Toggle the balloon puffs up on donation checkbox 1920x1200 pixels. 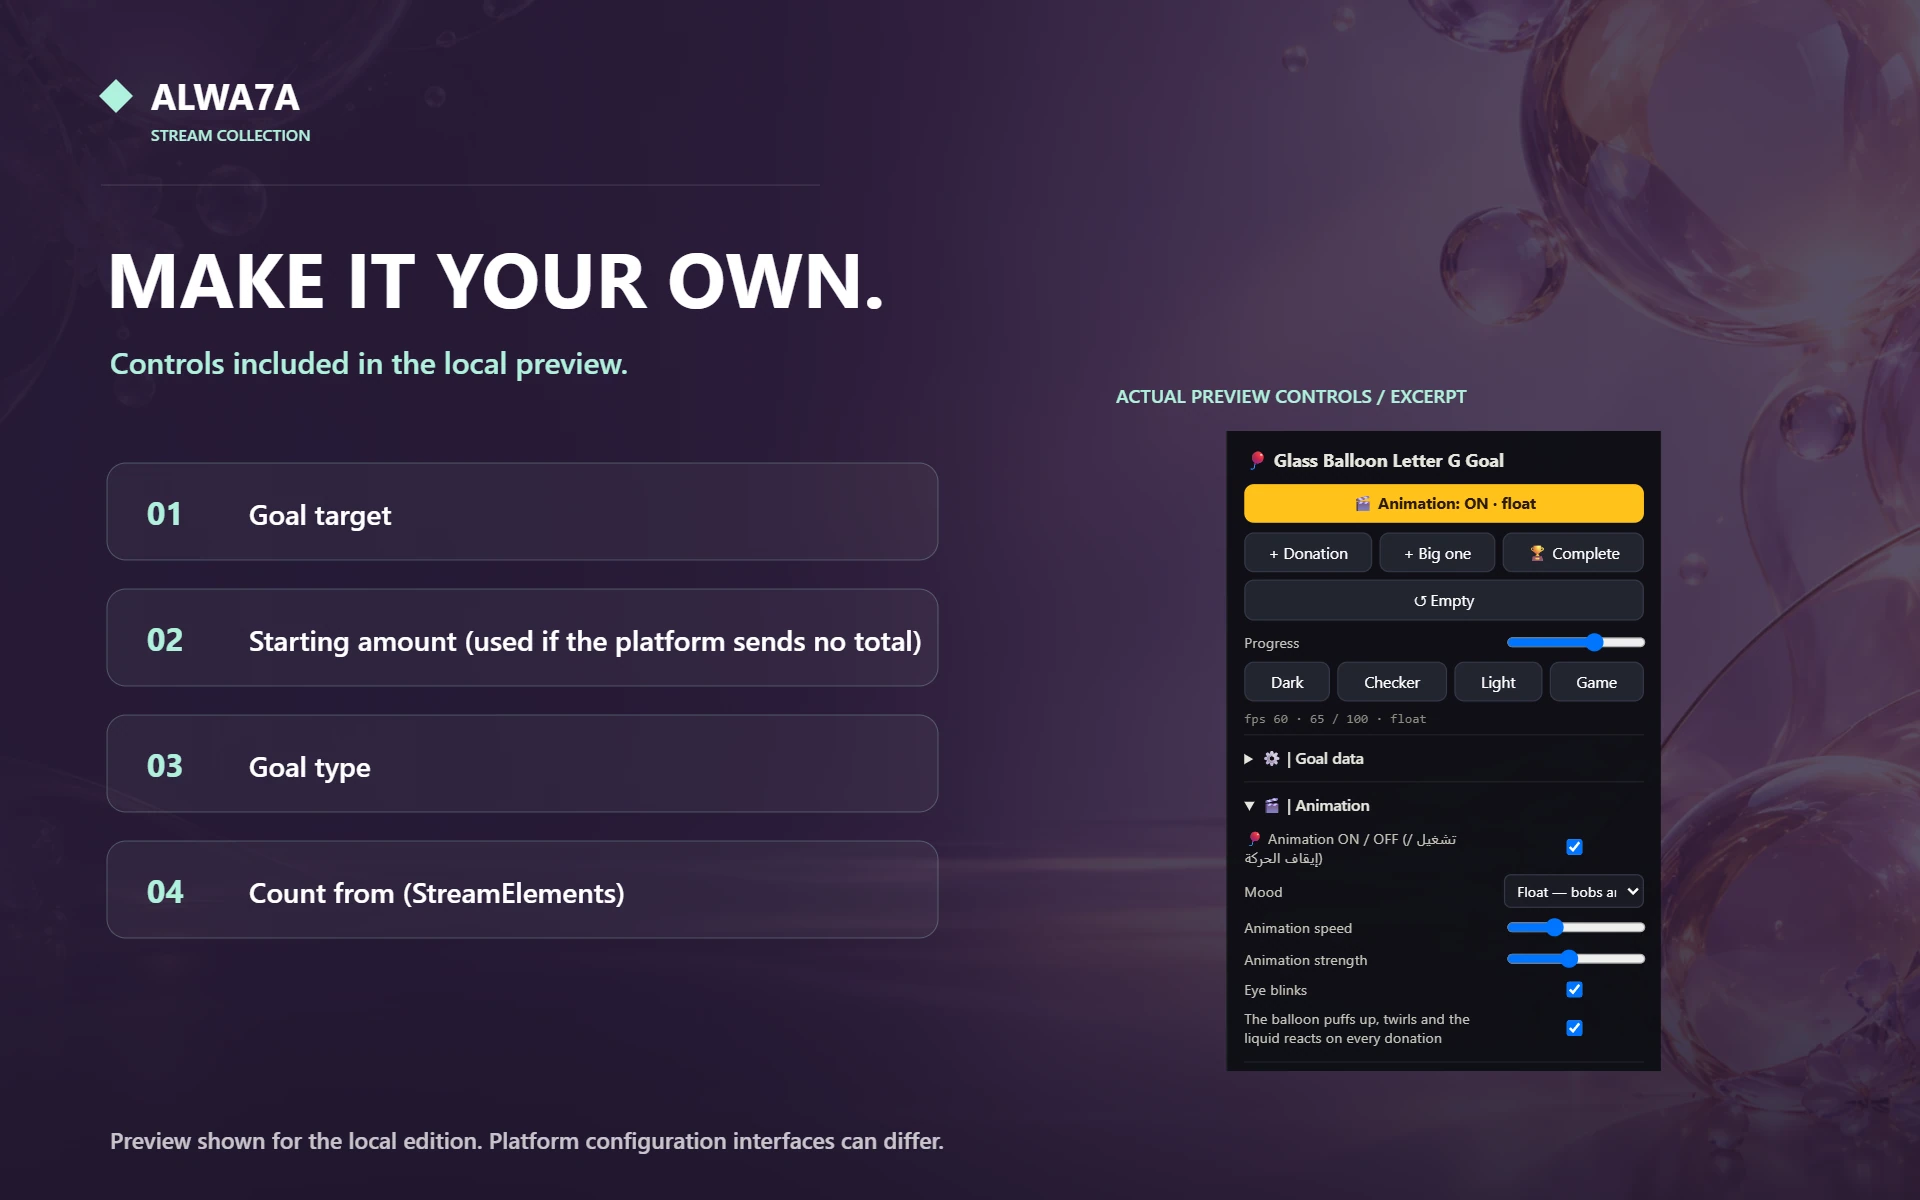(1574, 1028)
